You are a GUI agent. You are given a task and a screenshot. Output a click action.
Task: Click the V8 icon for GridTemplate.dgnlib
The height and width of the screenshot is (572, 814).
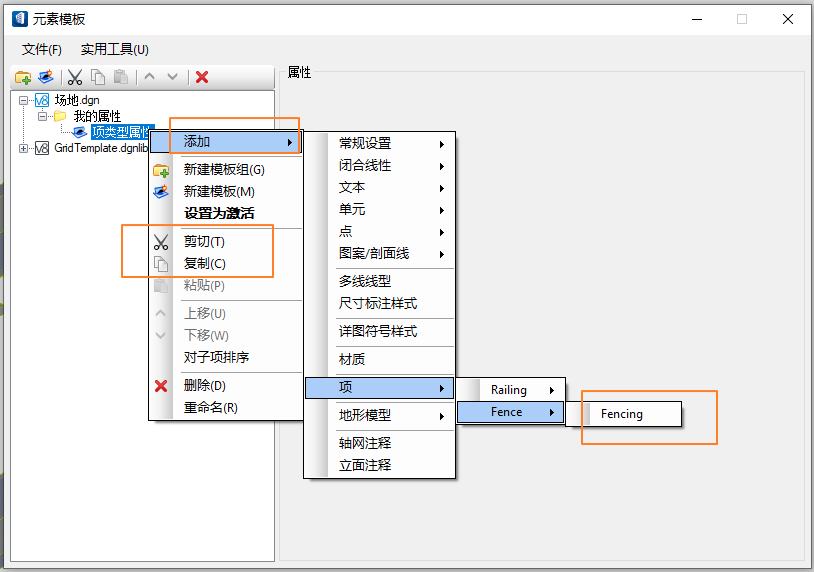42,148
